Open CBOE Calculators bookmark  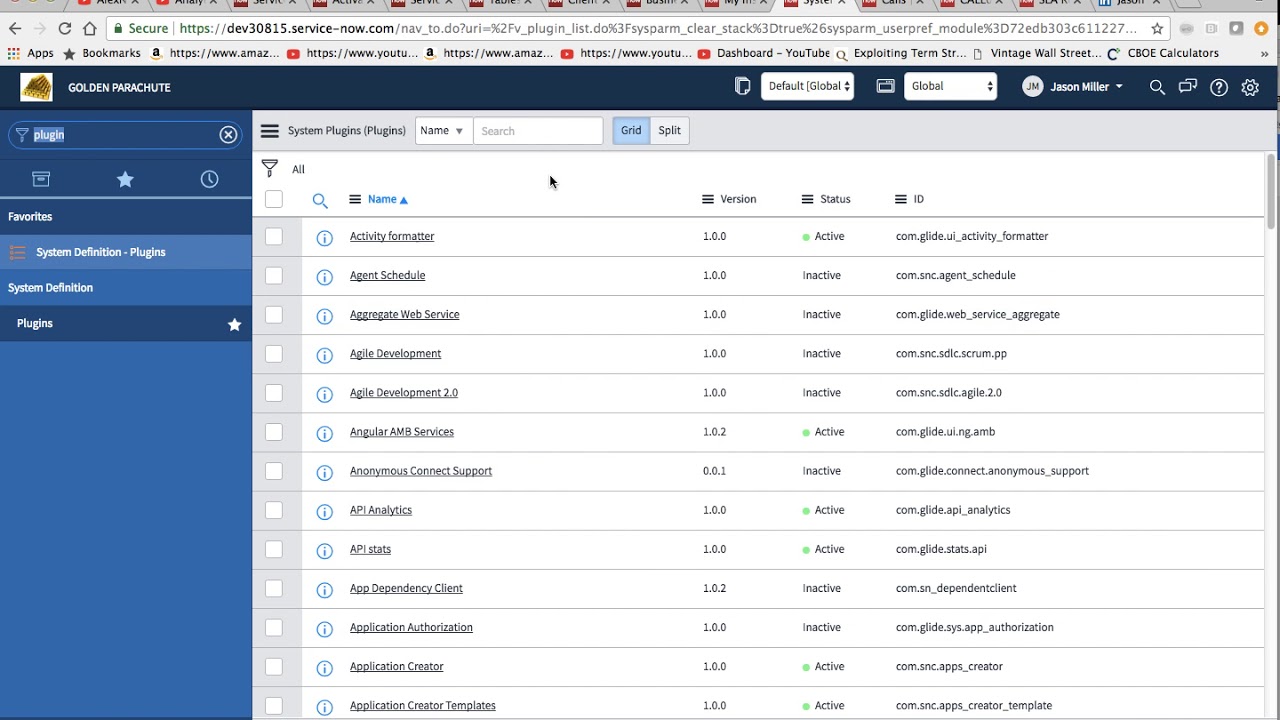[1163, 53]
